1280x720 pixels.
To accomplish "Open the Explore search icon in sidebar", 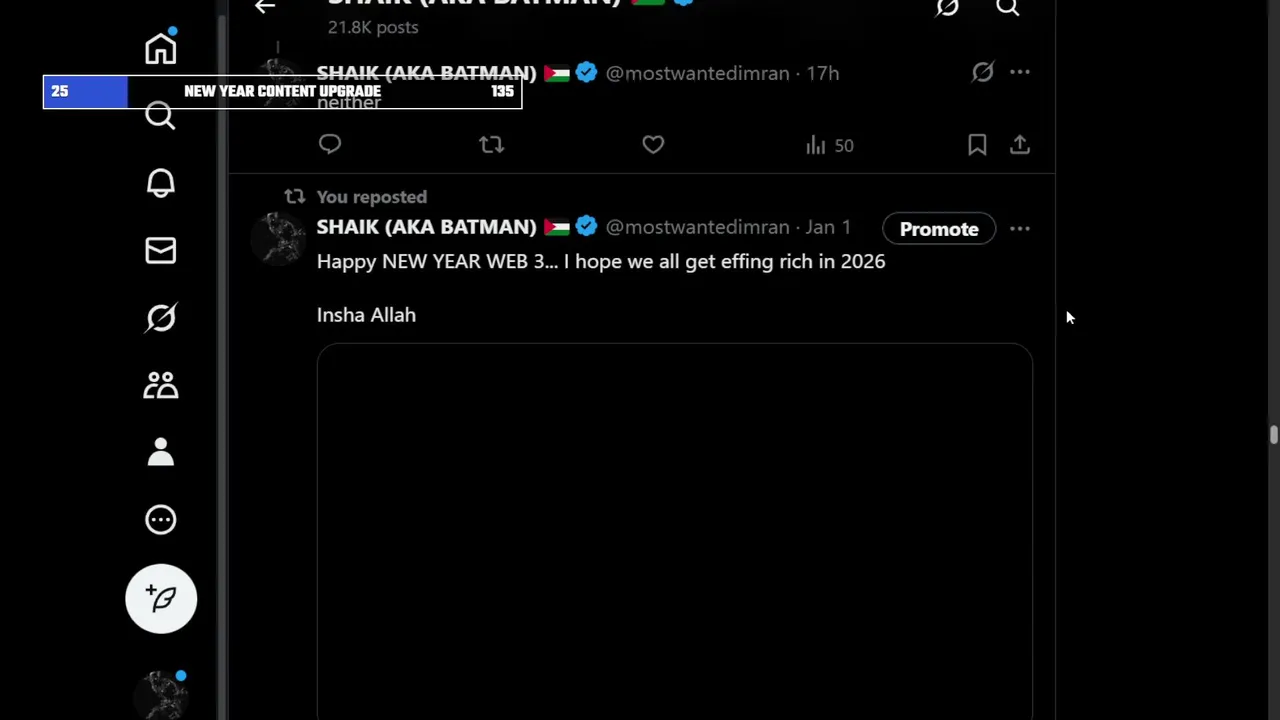I will (160, 117).
